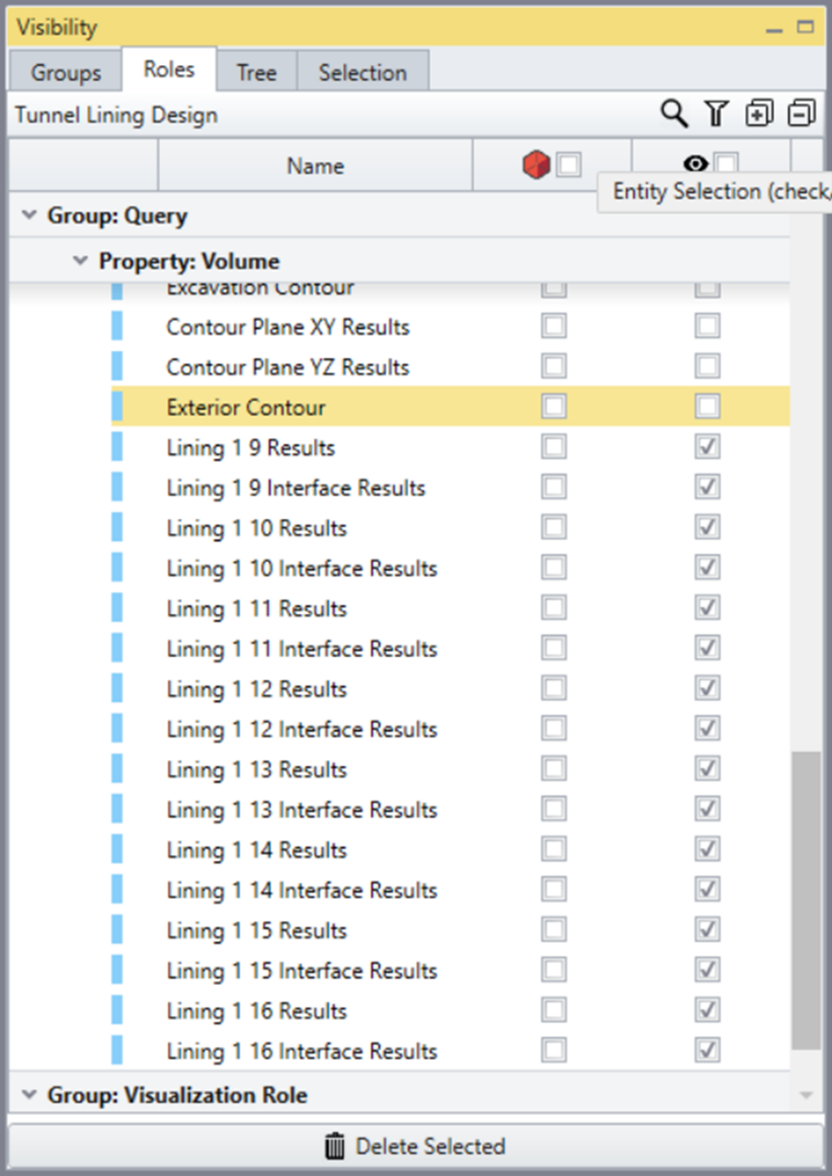This screenshot has width=832, height=1176.
Task: Collapse Property: Volume
Action: pos(80,260)
